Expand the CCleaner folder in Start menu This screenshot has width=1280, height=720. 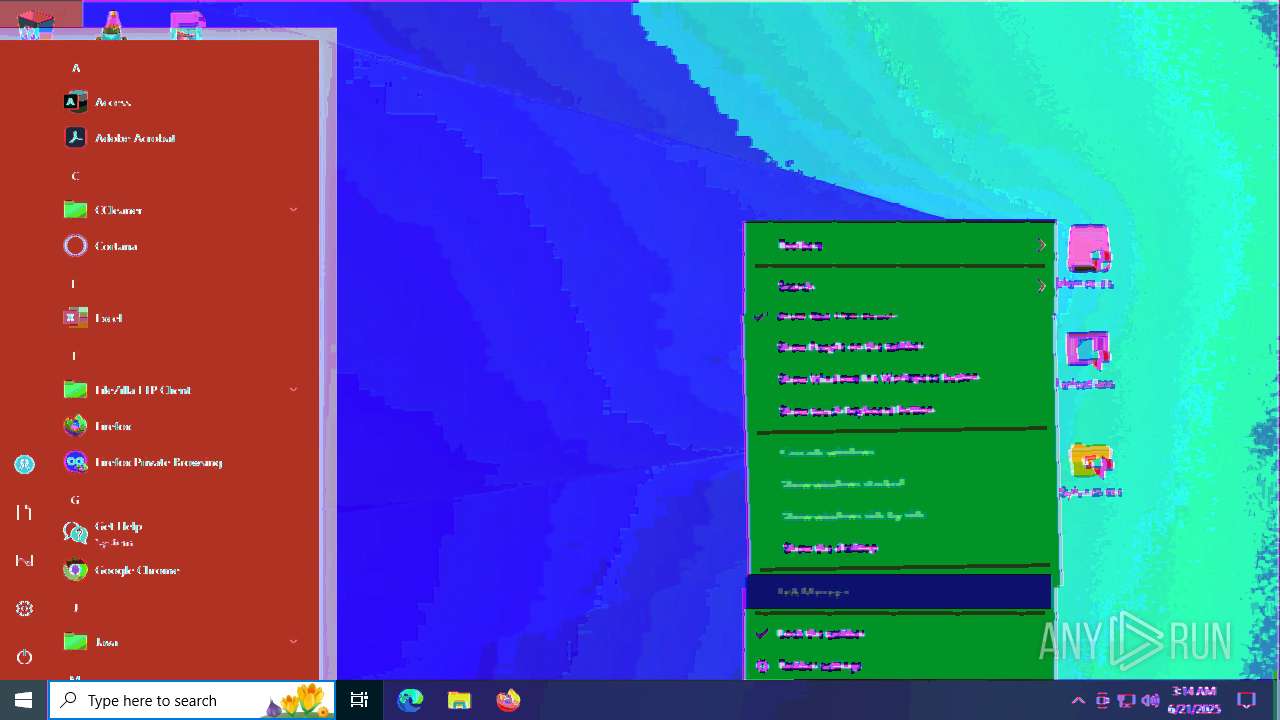pos(180,210)
